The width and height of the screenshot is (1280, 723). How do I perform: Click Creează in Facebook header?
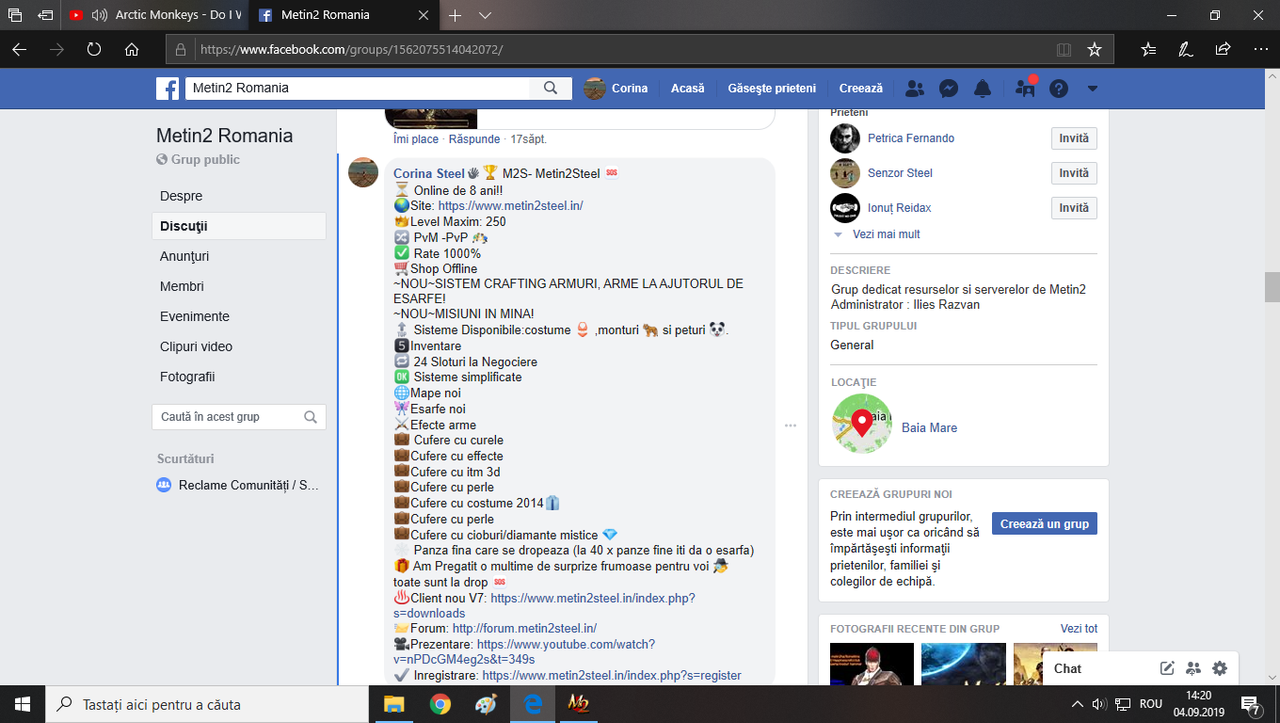[861, 88]
